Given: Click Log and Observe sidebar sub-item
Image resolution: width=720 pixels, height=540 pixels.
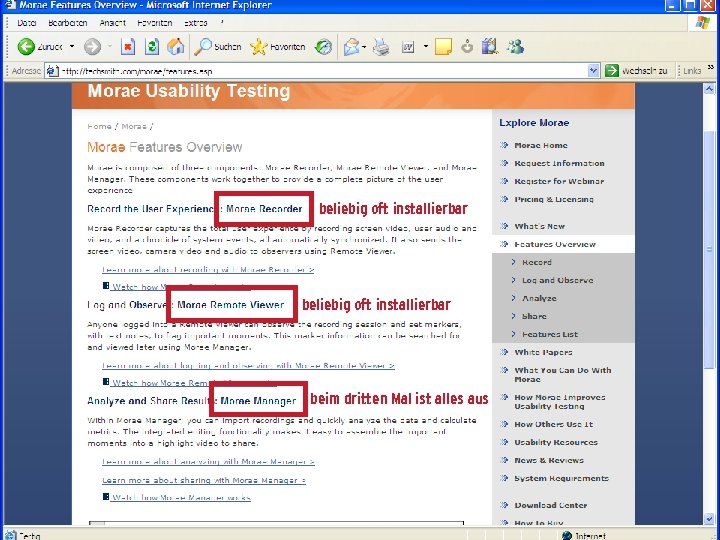Looking at the screenshot, I should pos(557,280).
